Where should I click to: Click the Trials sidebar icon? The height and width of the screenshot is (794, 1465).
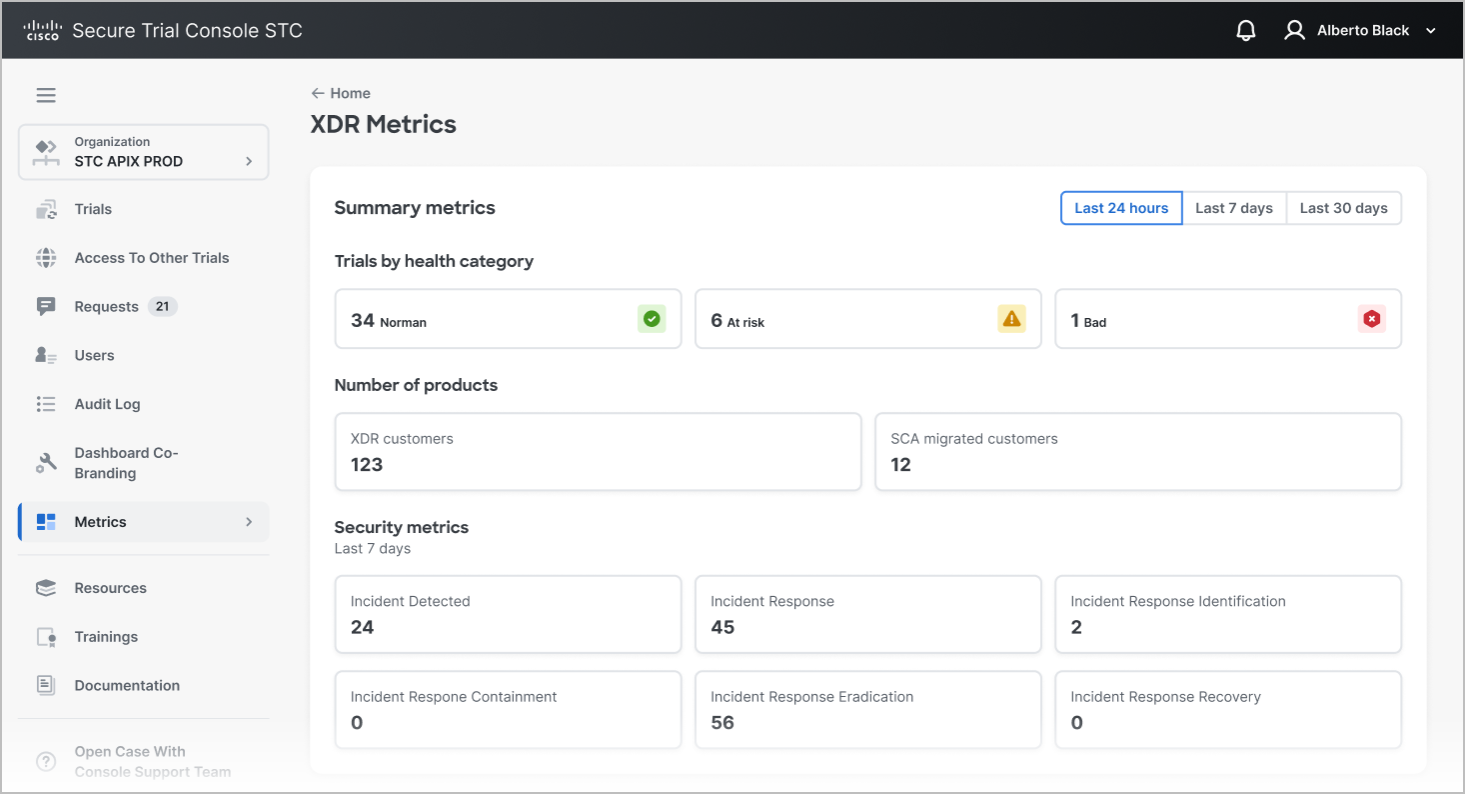click(x=46, y=209)
